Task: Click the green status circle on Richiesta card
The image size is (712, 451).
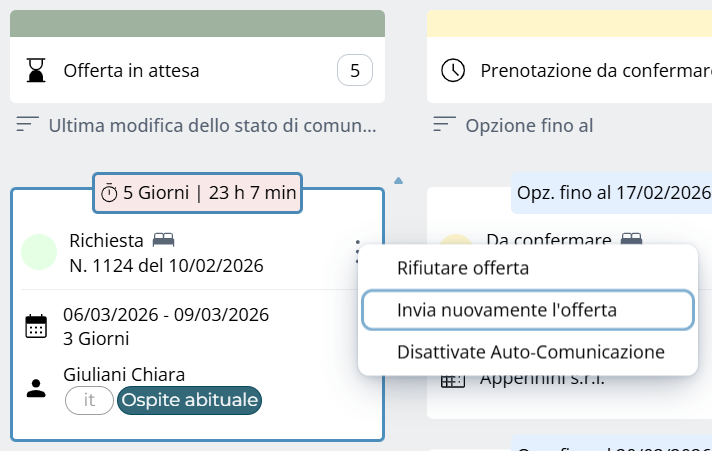Action: [x=39, y=252]
